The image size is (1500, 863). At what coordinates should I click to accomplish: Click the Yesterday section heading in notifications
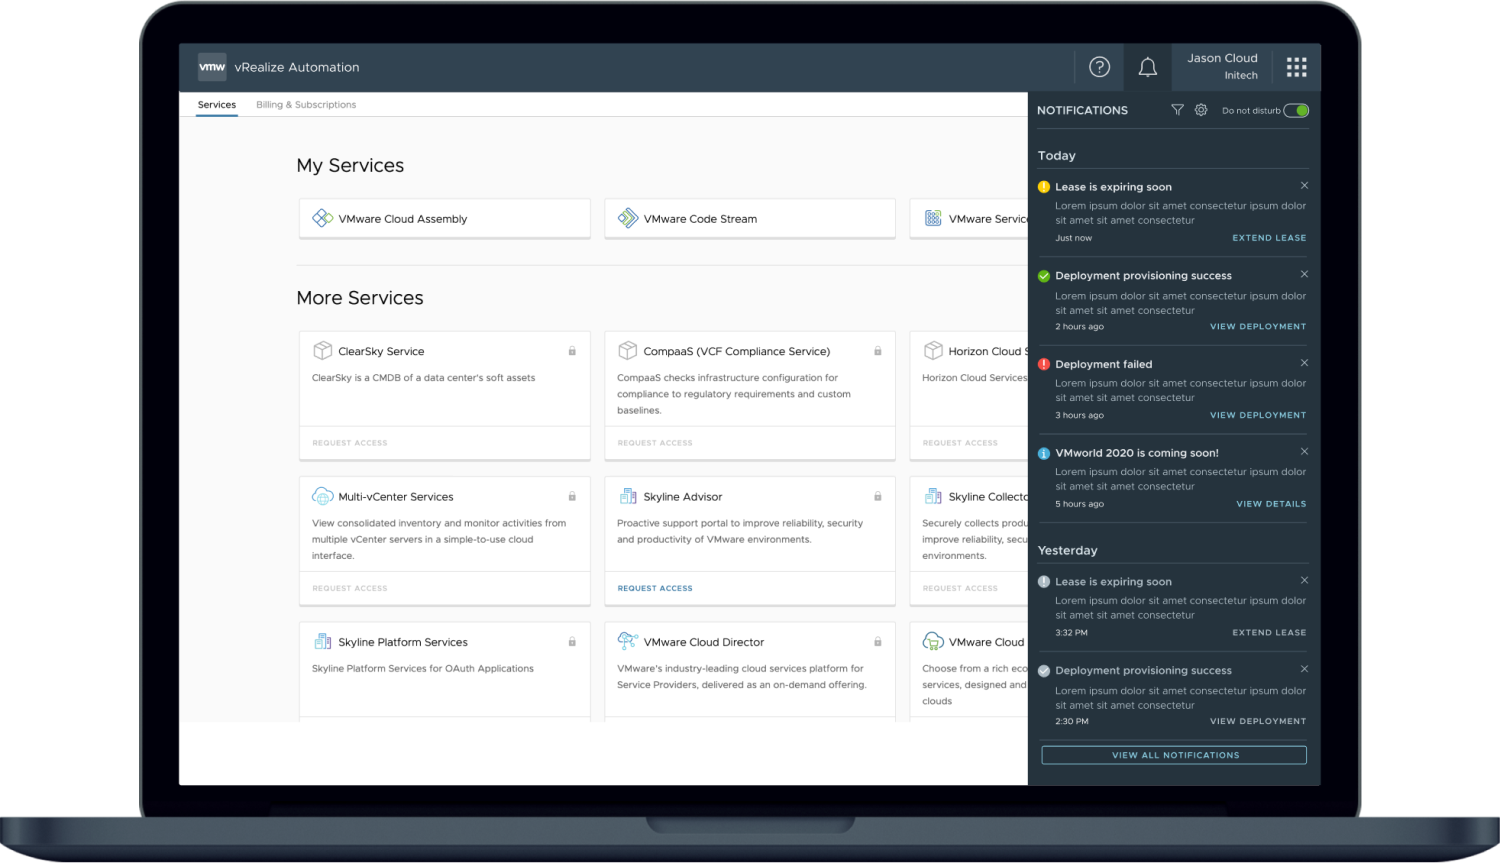[x=1068, y=551]
